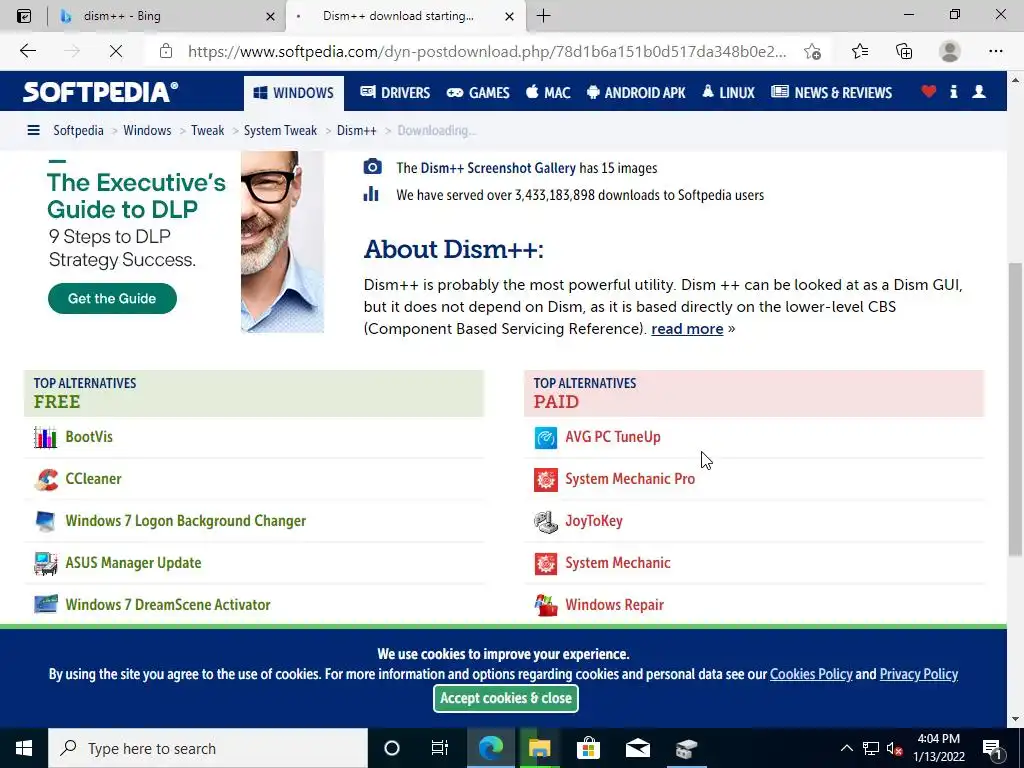Click the muted volume tray icon
1024x768 pixels.
pyautogui.click(x=894, y=748)
